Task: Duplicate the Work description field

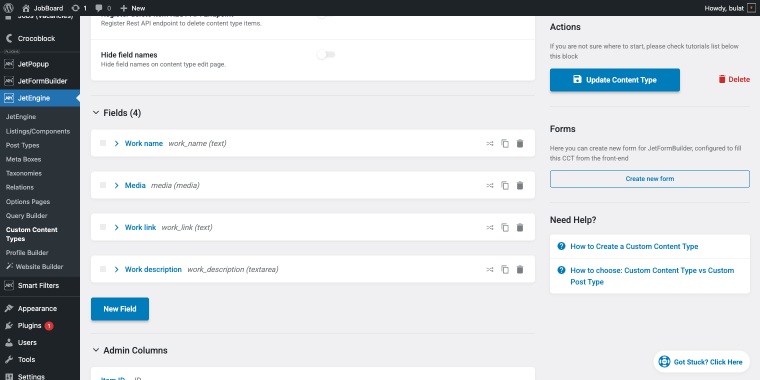Action: pyautogui.click(x=505, y=269)
